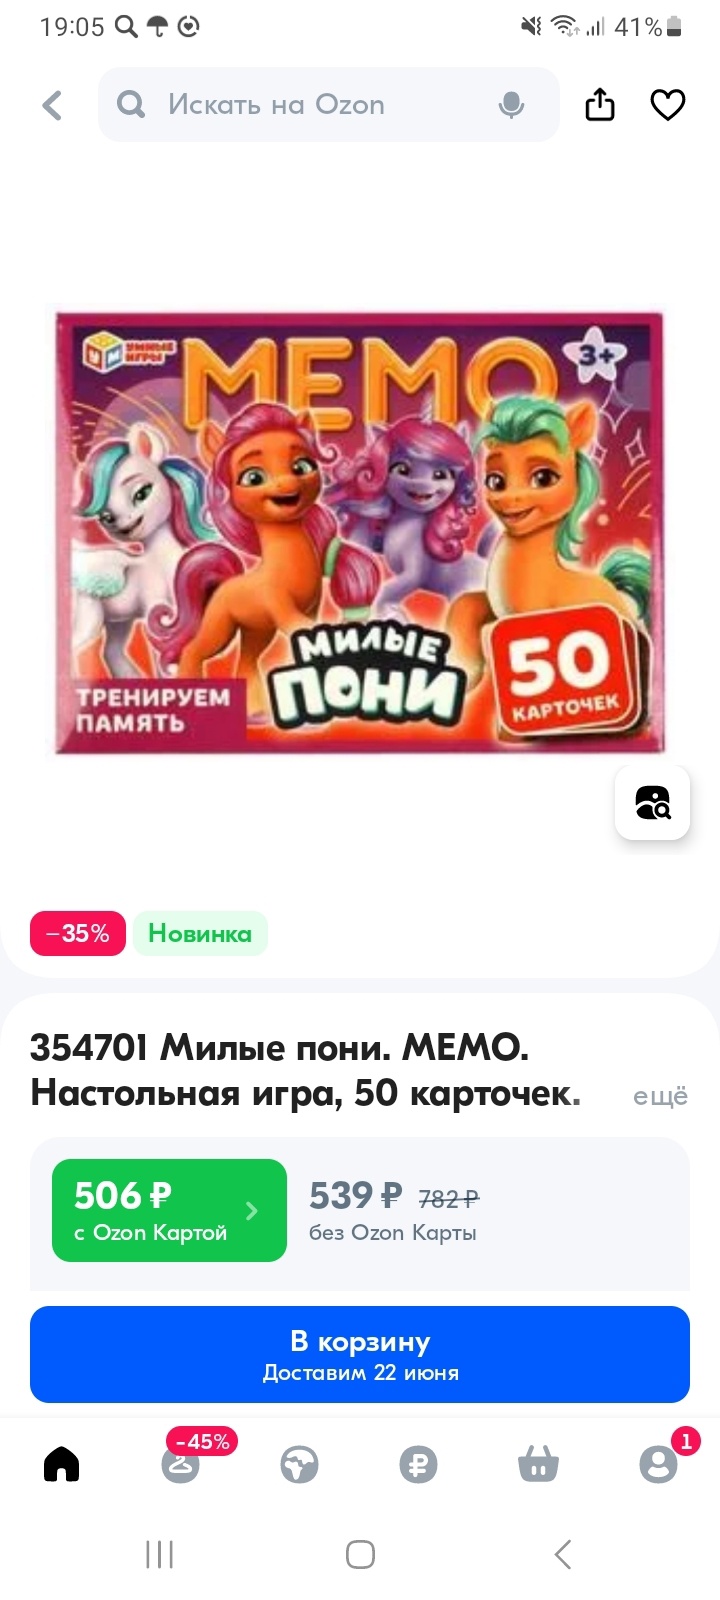720x1600 pixels.
Task: Add product to favorites with heart icon
Action: pos(668,104)
